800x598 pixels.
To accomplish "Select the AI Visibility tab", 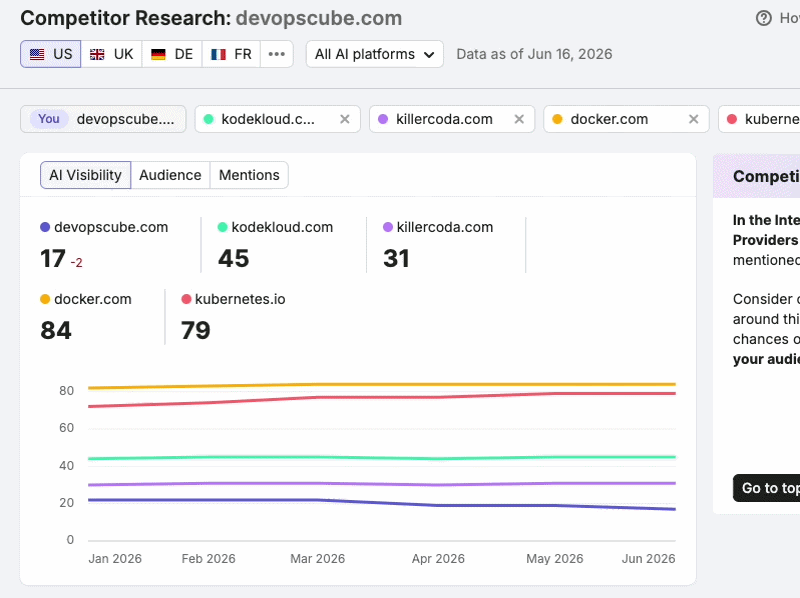I will (85, 175).
